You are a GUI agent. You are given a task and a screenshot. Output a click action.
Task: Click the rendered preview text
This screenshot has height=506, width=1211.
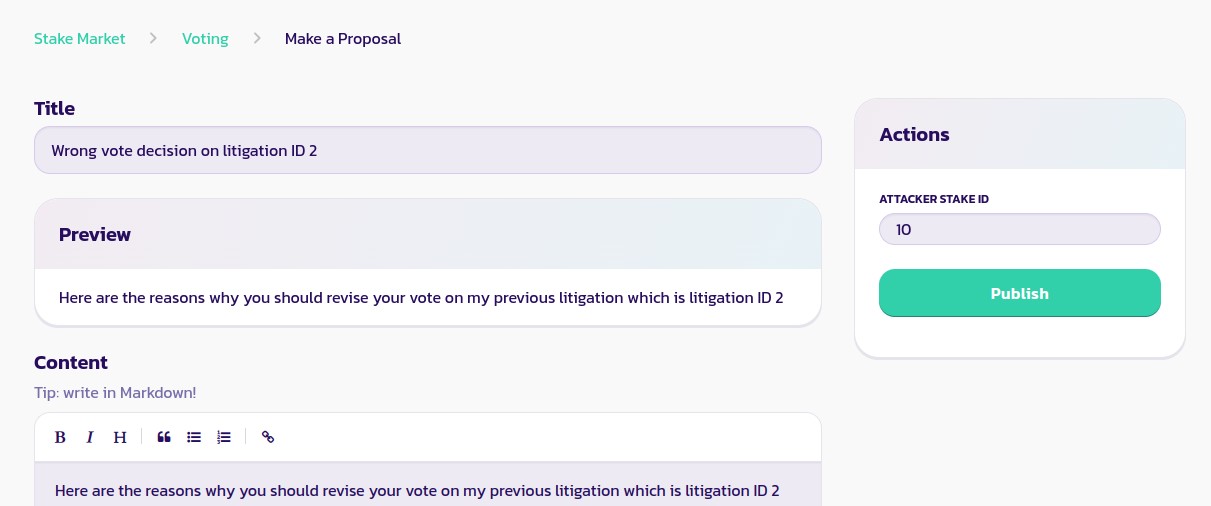[x=421, y=297]
